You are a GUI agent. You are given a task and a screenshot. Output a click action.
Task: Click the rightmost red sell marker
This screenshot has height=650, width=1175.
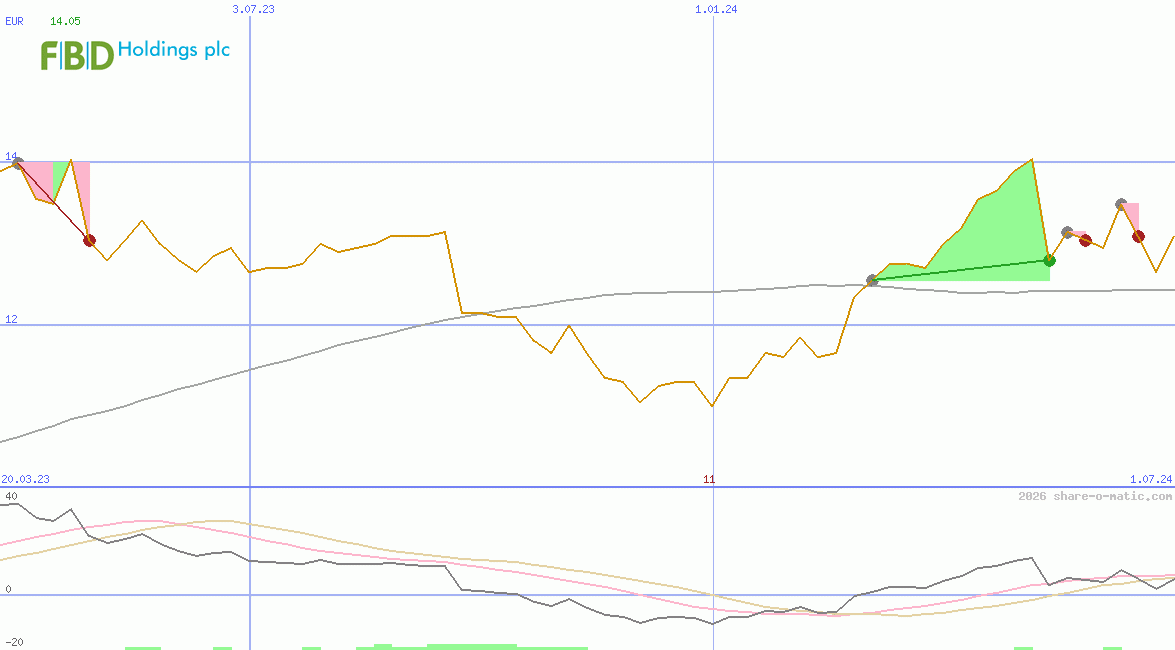click(x=1139, y=237)
